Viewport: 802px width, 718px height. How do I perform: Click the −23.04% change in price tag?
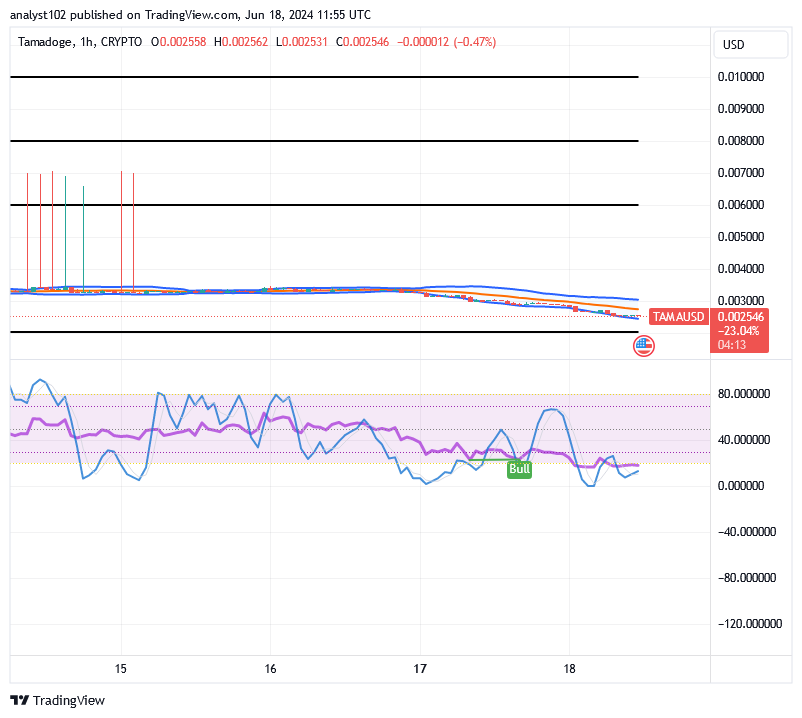click(x=739, y=331)
